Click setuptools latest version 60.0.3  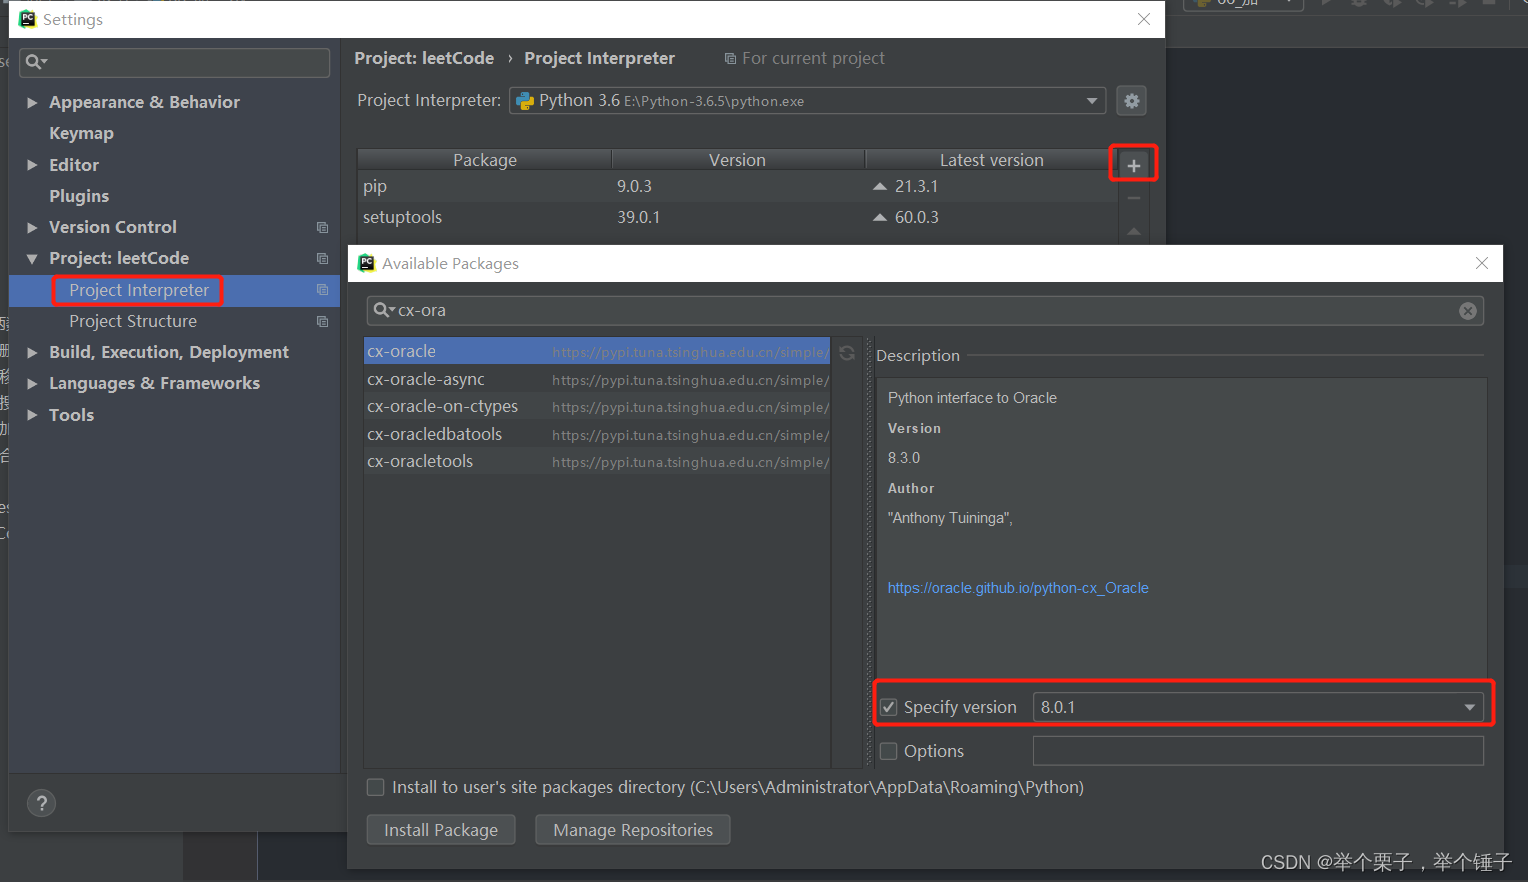coord(916,217)
